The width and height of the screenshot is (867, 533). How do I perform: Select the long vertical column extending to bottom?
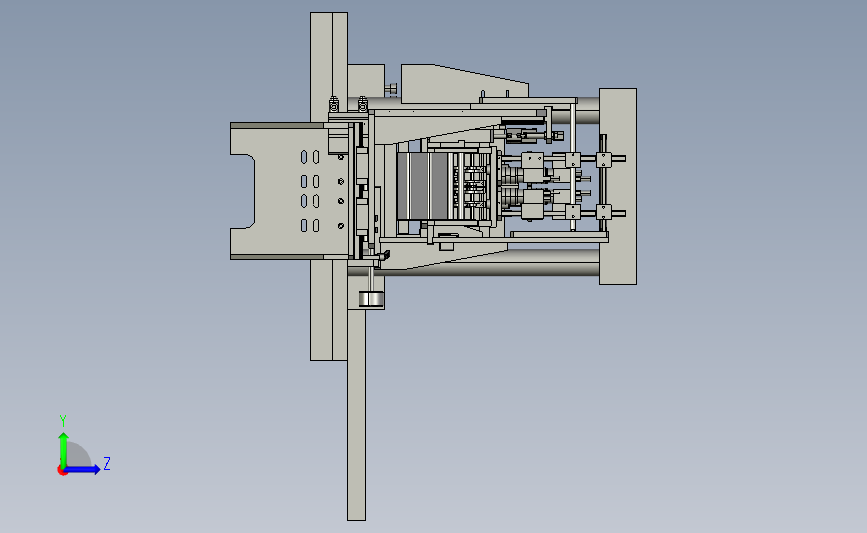point(356,415)
